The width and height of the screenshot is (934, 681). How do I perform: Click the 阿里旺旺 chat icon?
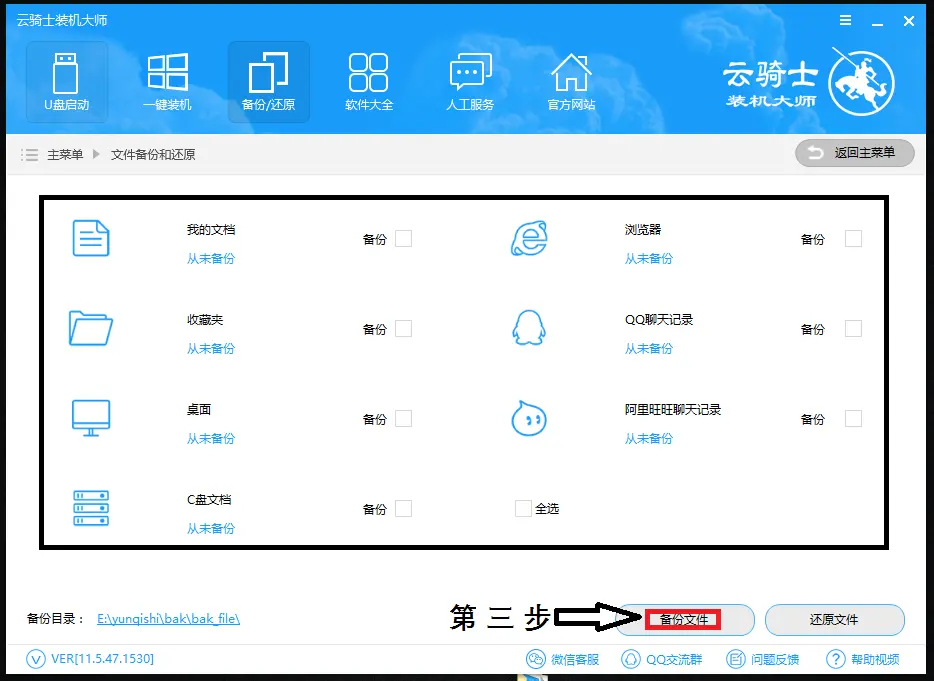pos(529,418)
